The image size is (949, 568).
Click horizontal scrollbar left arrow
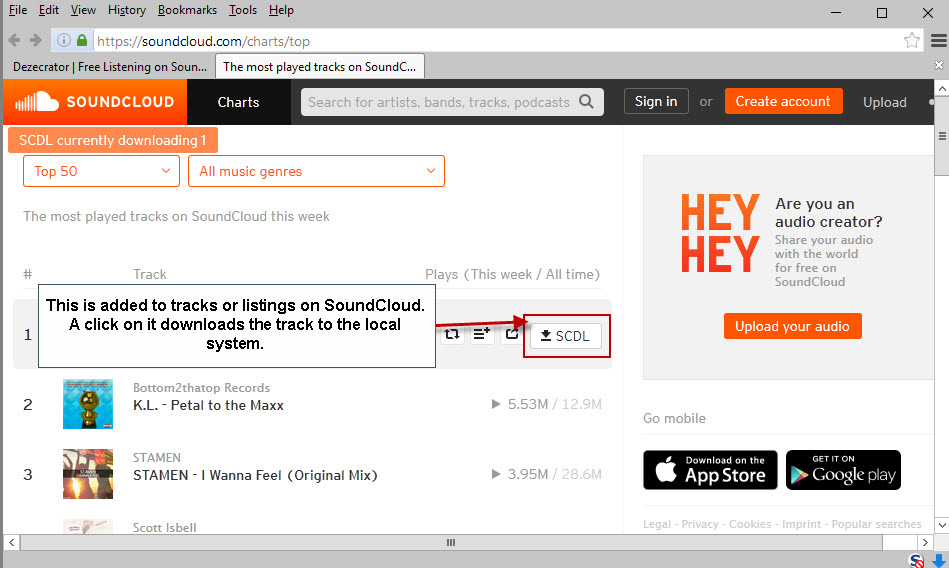point(11,543)
